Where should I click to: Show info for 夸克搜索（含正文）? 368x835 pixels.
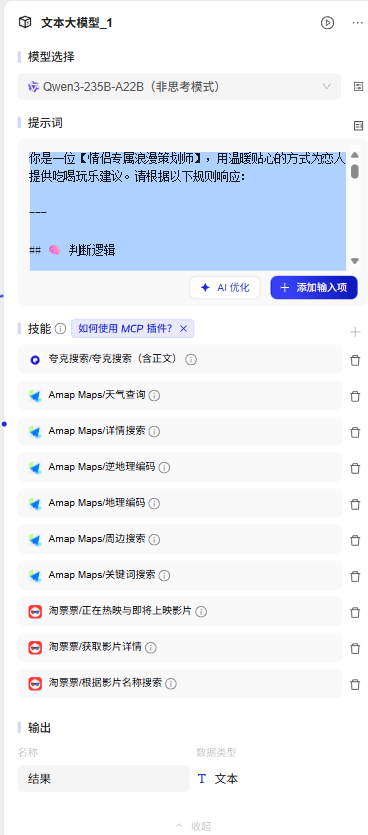coord(191,359)
